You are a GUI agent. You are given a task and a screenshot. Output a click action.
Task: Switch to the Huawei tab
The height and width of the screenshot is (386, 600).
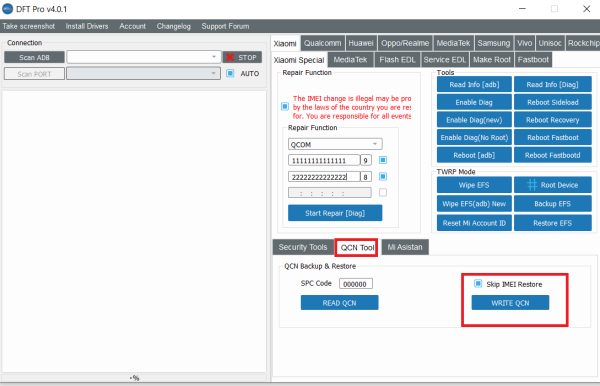pyautogui.click(x=361, y=43)
